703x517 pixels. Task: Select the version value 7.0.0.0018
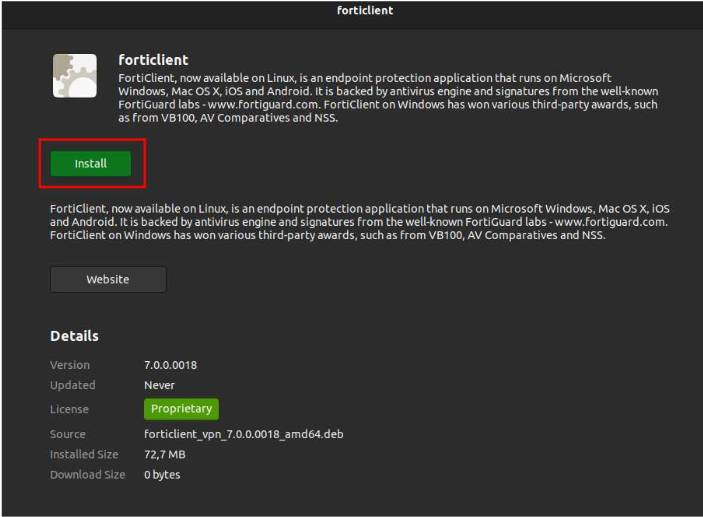[170, 365]
